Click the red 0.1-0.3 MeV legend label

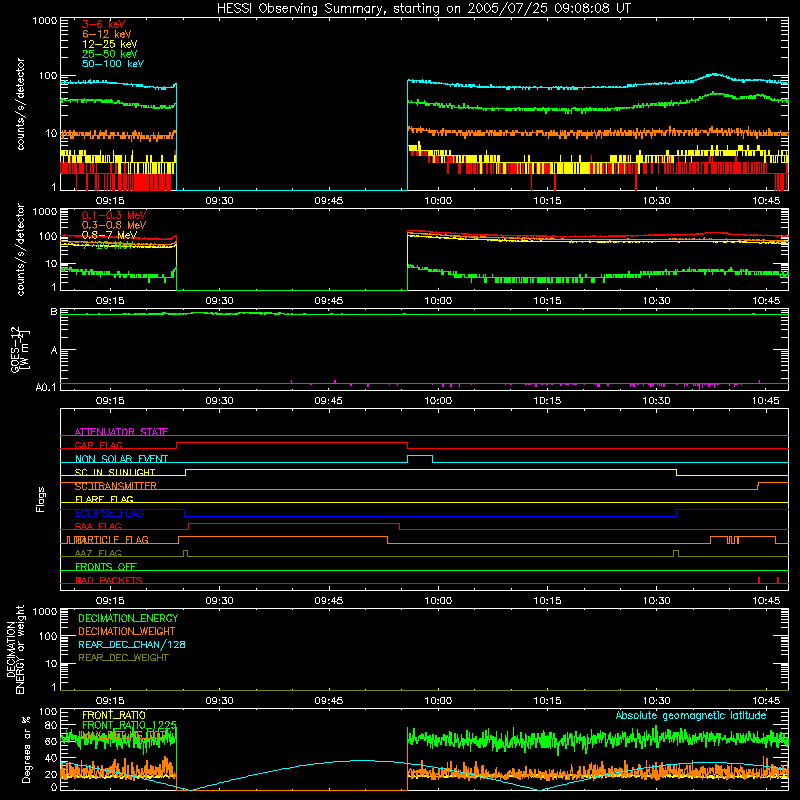click(x=114, y=215)
